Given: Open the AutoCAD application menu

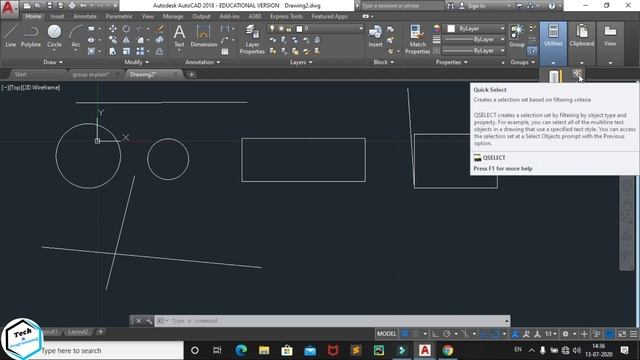Looking at the screenshot, I should (x=9, y=8).
